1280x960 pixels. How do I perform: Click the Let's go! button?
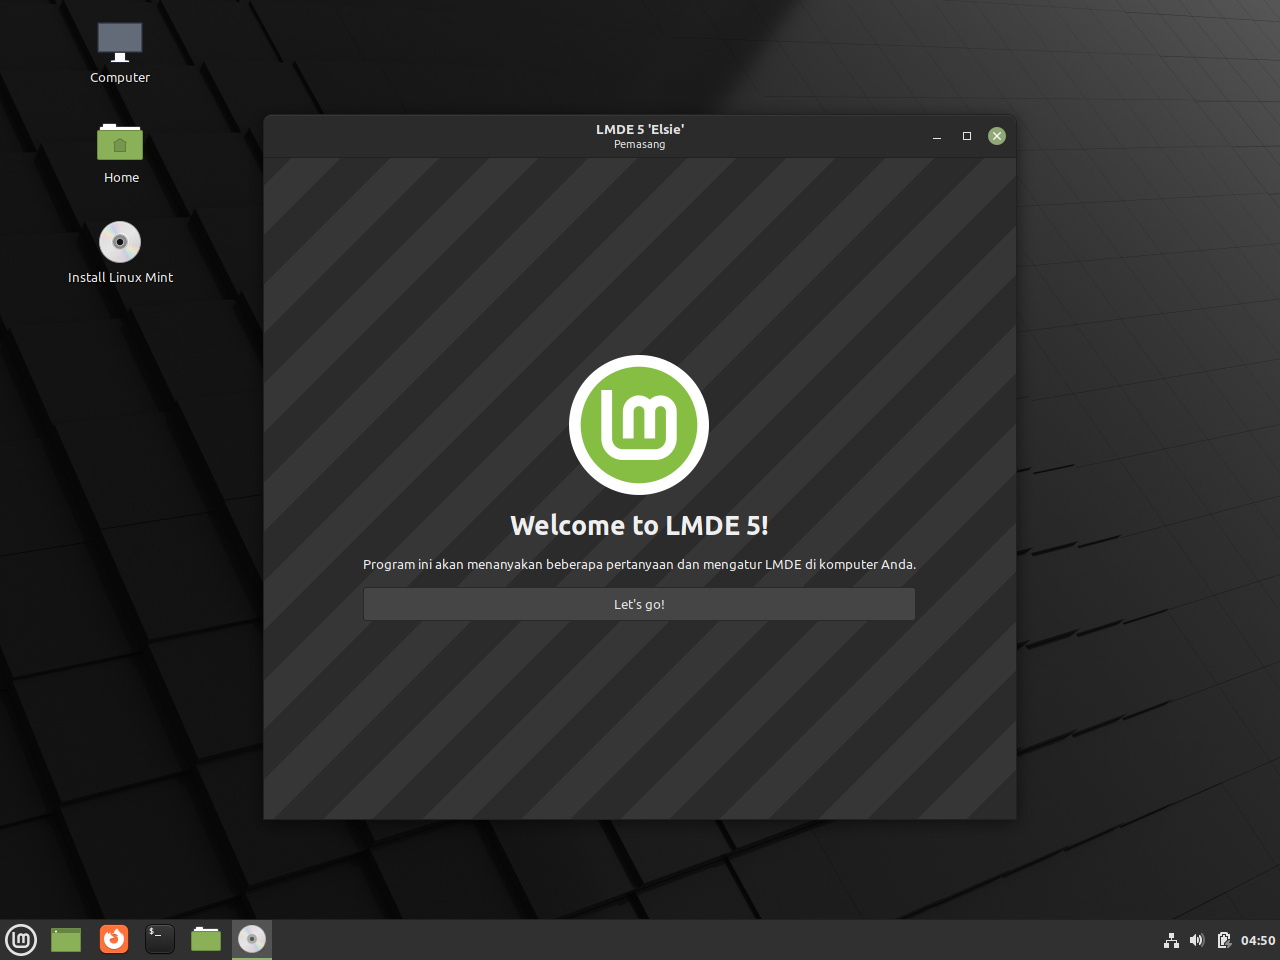tap(639, 604)
